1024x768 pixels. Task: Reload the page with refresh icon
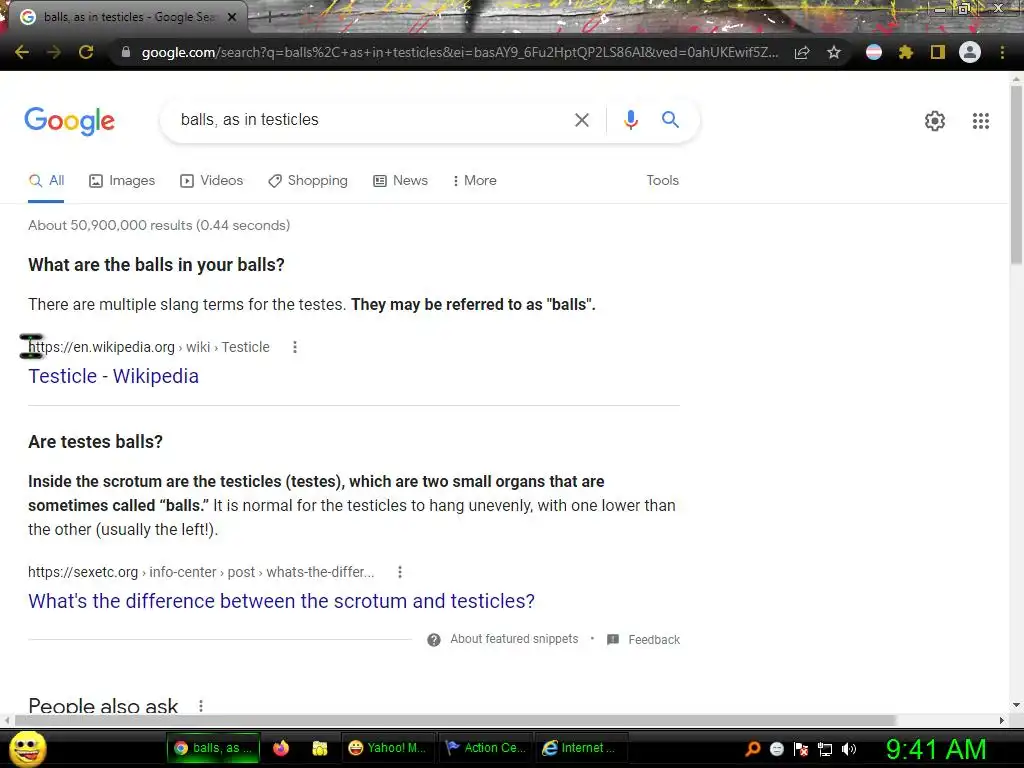86,52
